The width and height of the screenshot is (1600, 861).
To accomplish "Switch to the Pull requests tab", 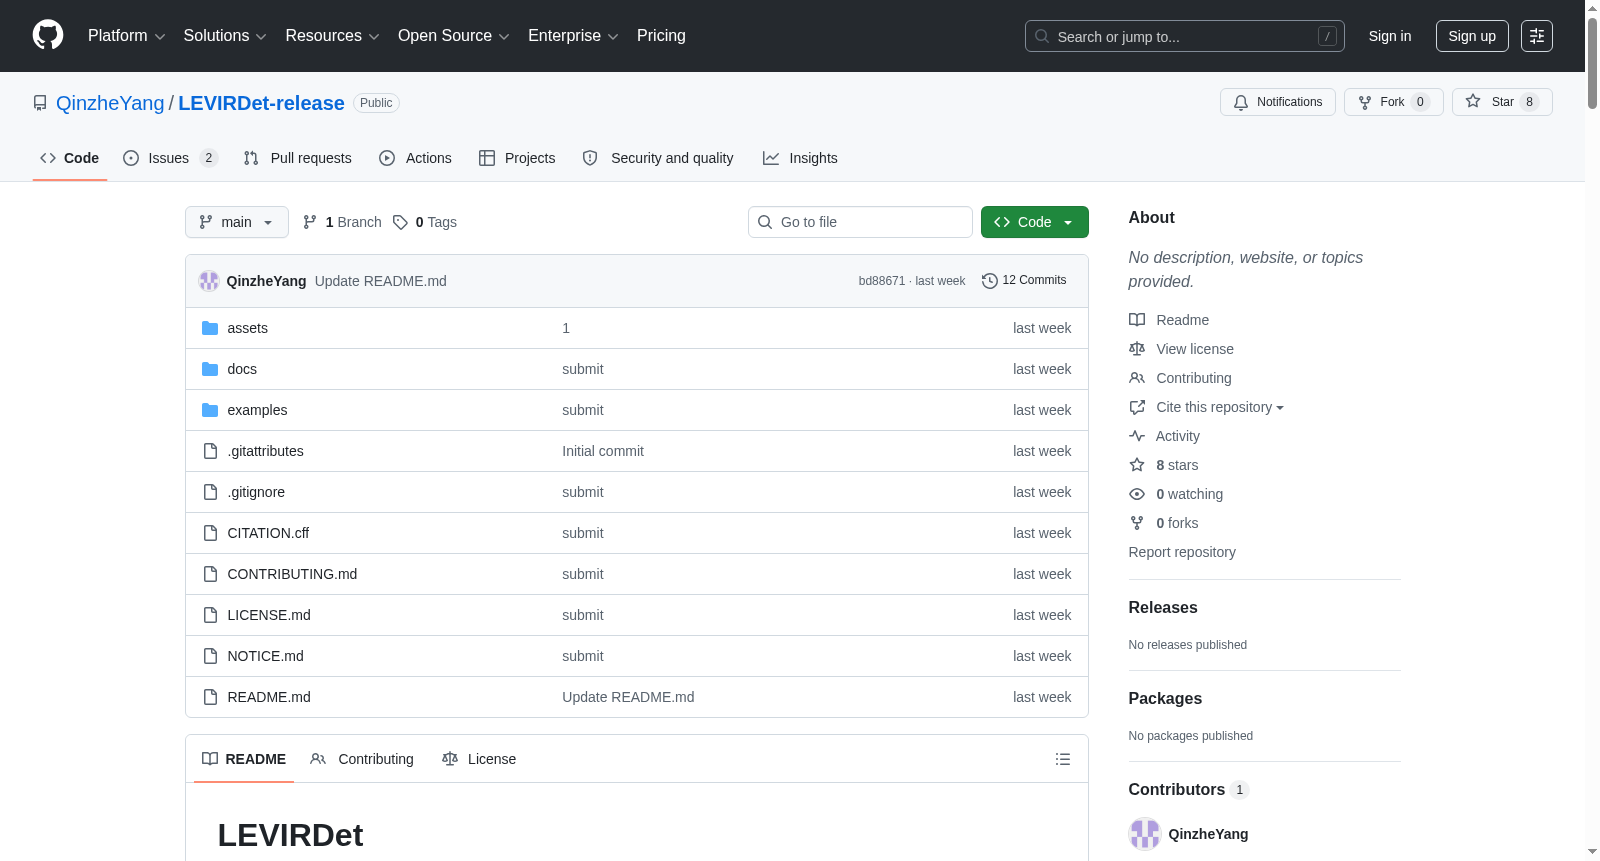I will [298, 158].
